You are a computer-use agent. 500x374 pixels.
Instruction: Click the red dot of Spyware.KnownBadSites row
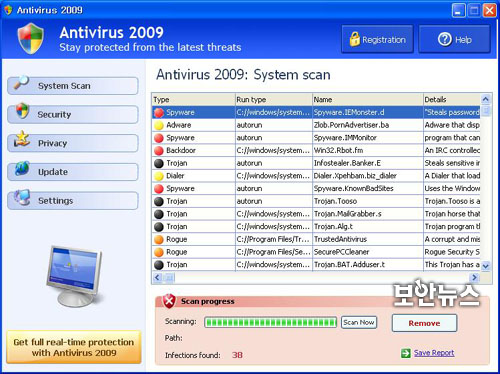pos(159,189)
